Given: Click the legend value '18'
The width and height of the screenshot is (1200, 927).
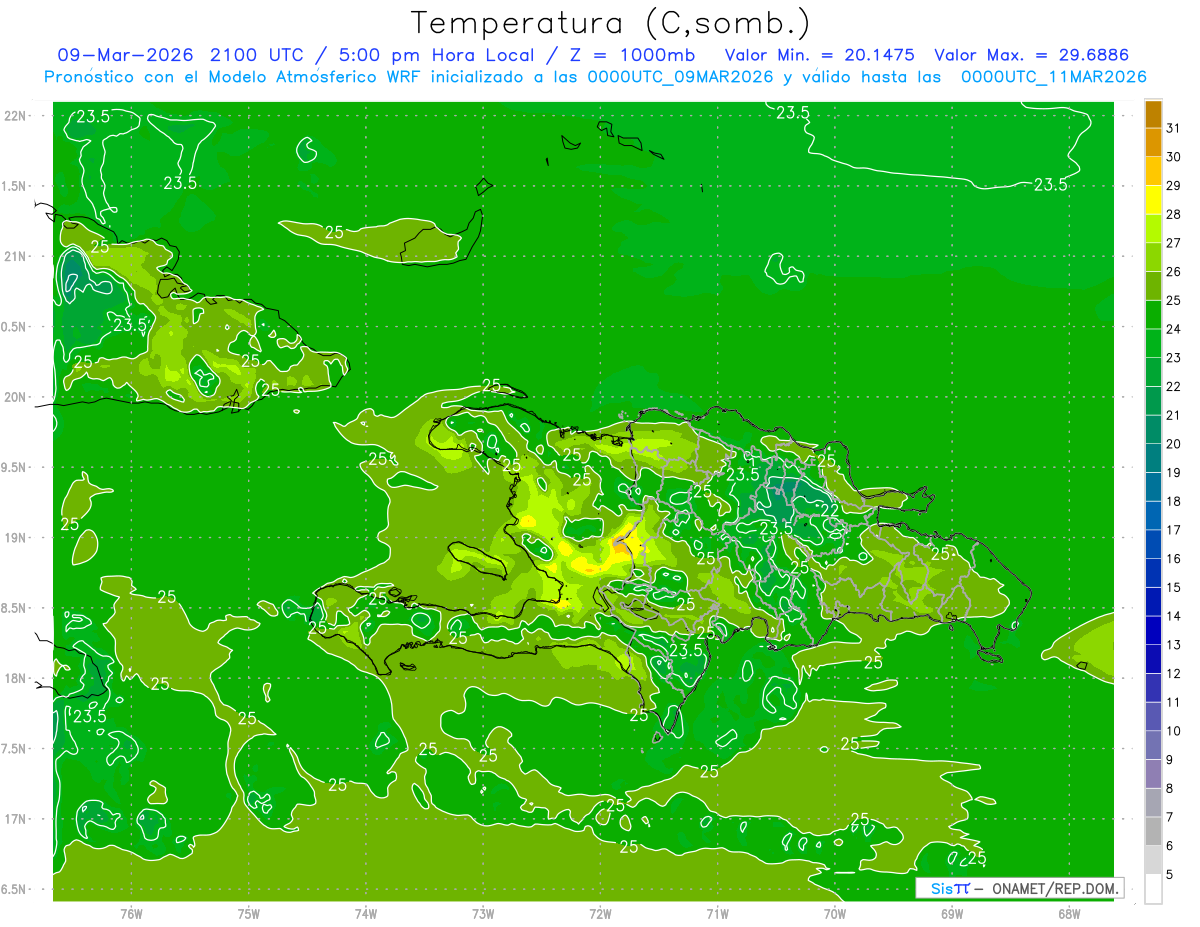Looking at the screenshot, I should (1173, 501).
